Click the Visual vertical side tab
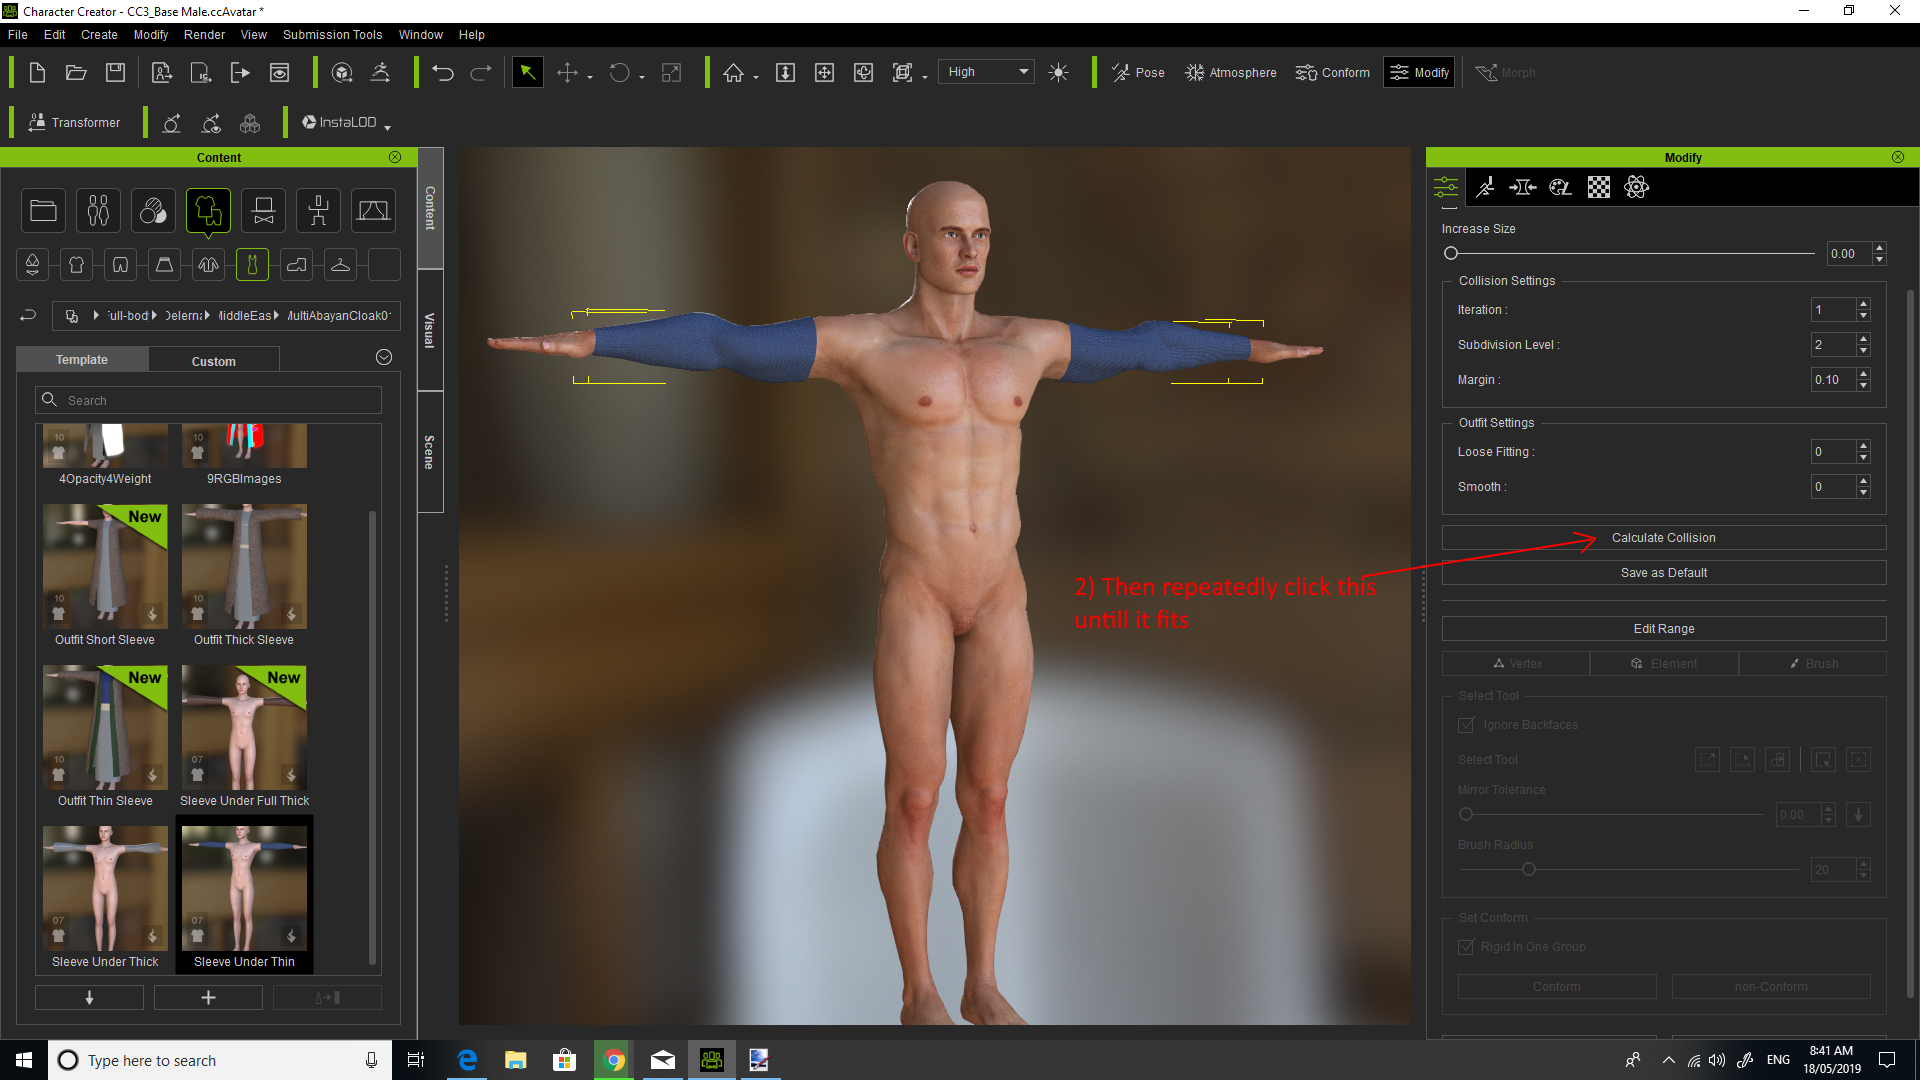1920x1080 pixels. point(430,330)
